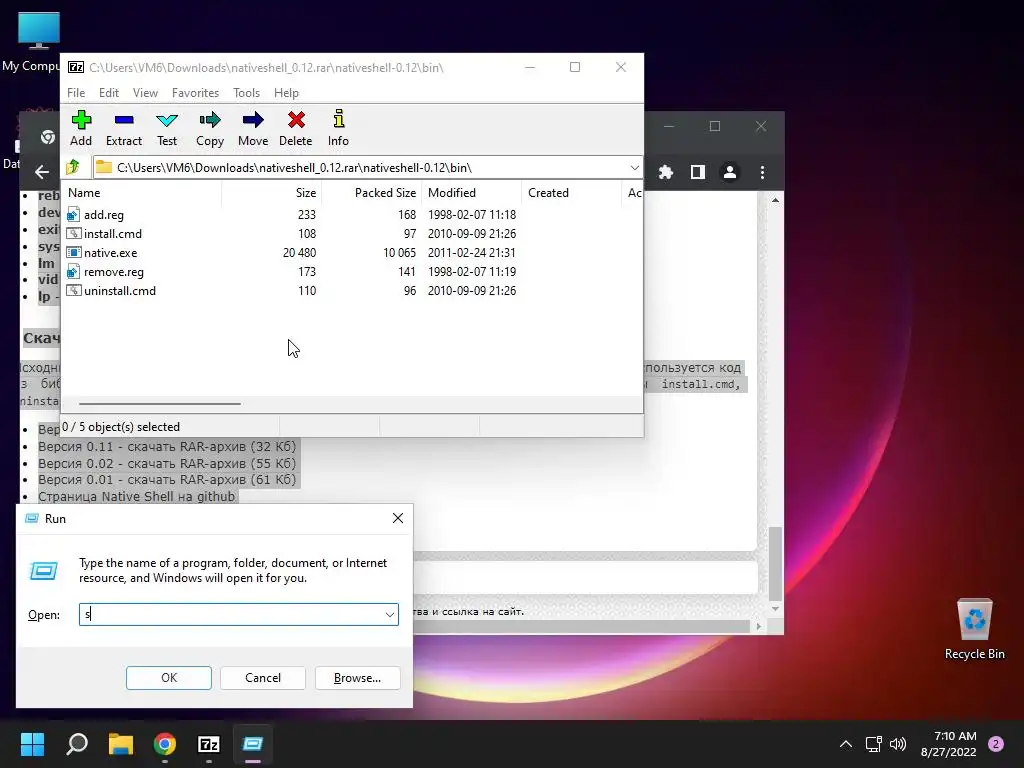
Task: Sort by Packed Size column header
Action: tap(372, 193)
